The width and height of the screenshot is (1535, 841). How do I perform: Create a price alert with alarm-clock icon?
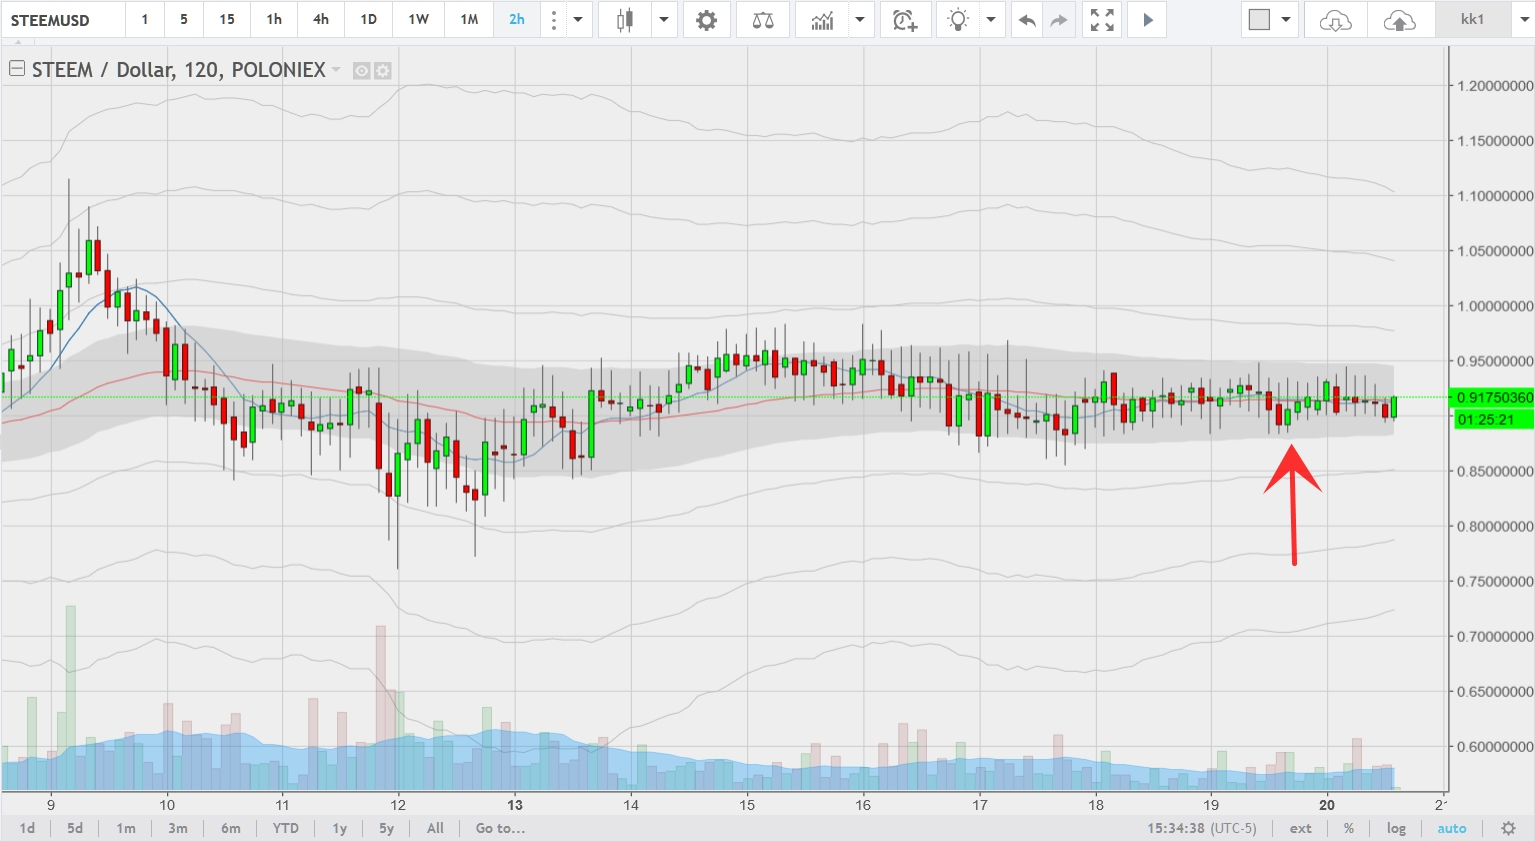(905, 20)
